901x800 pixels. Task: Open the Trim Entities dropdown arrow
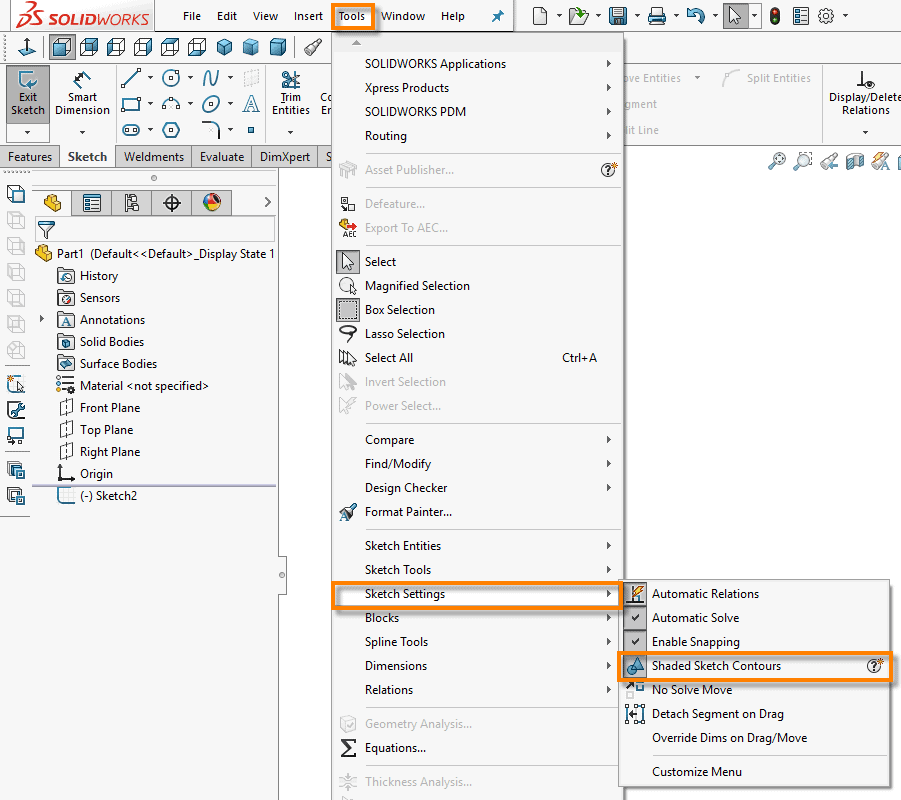(x=290, y=132)
